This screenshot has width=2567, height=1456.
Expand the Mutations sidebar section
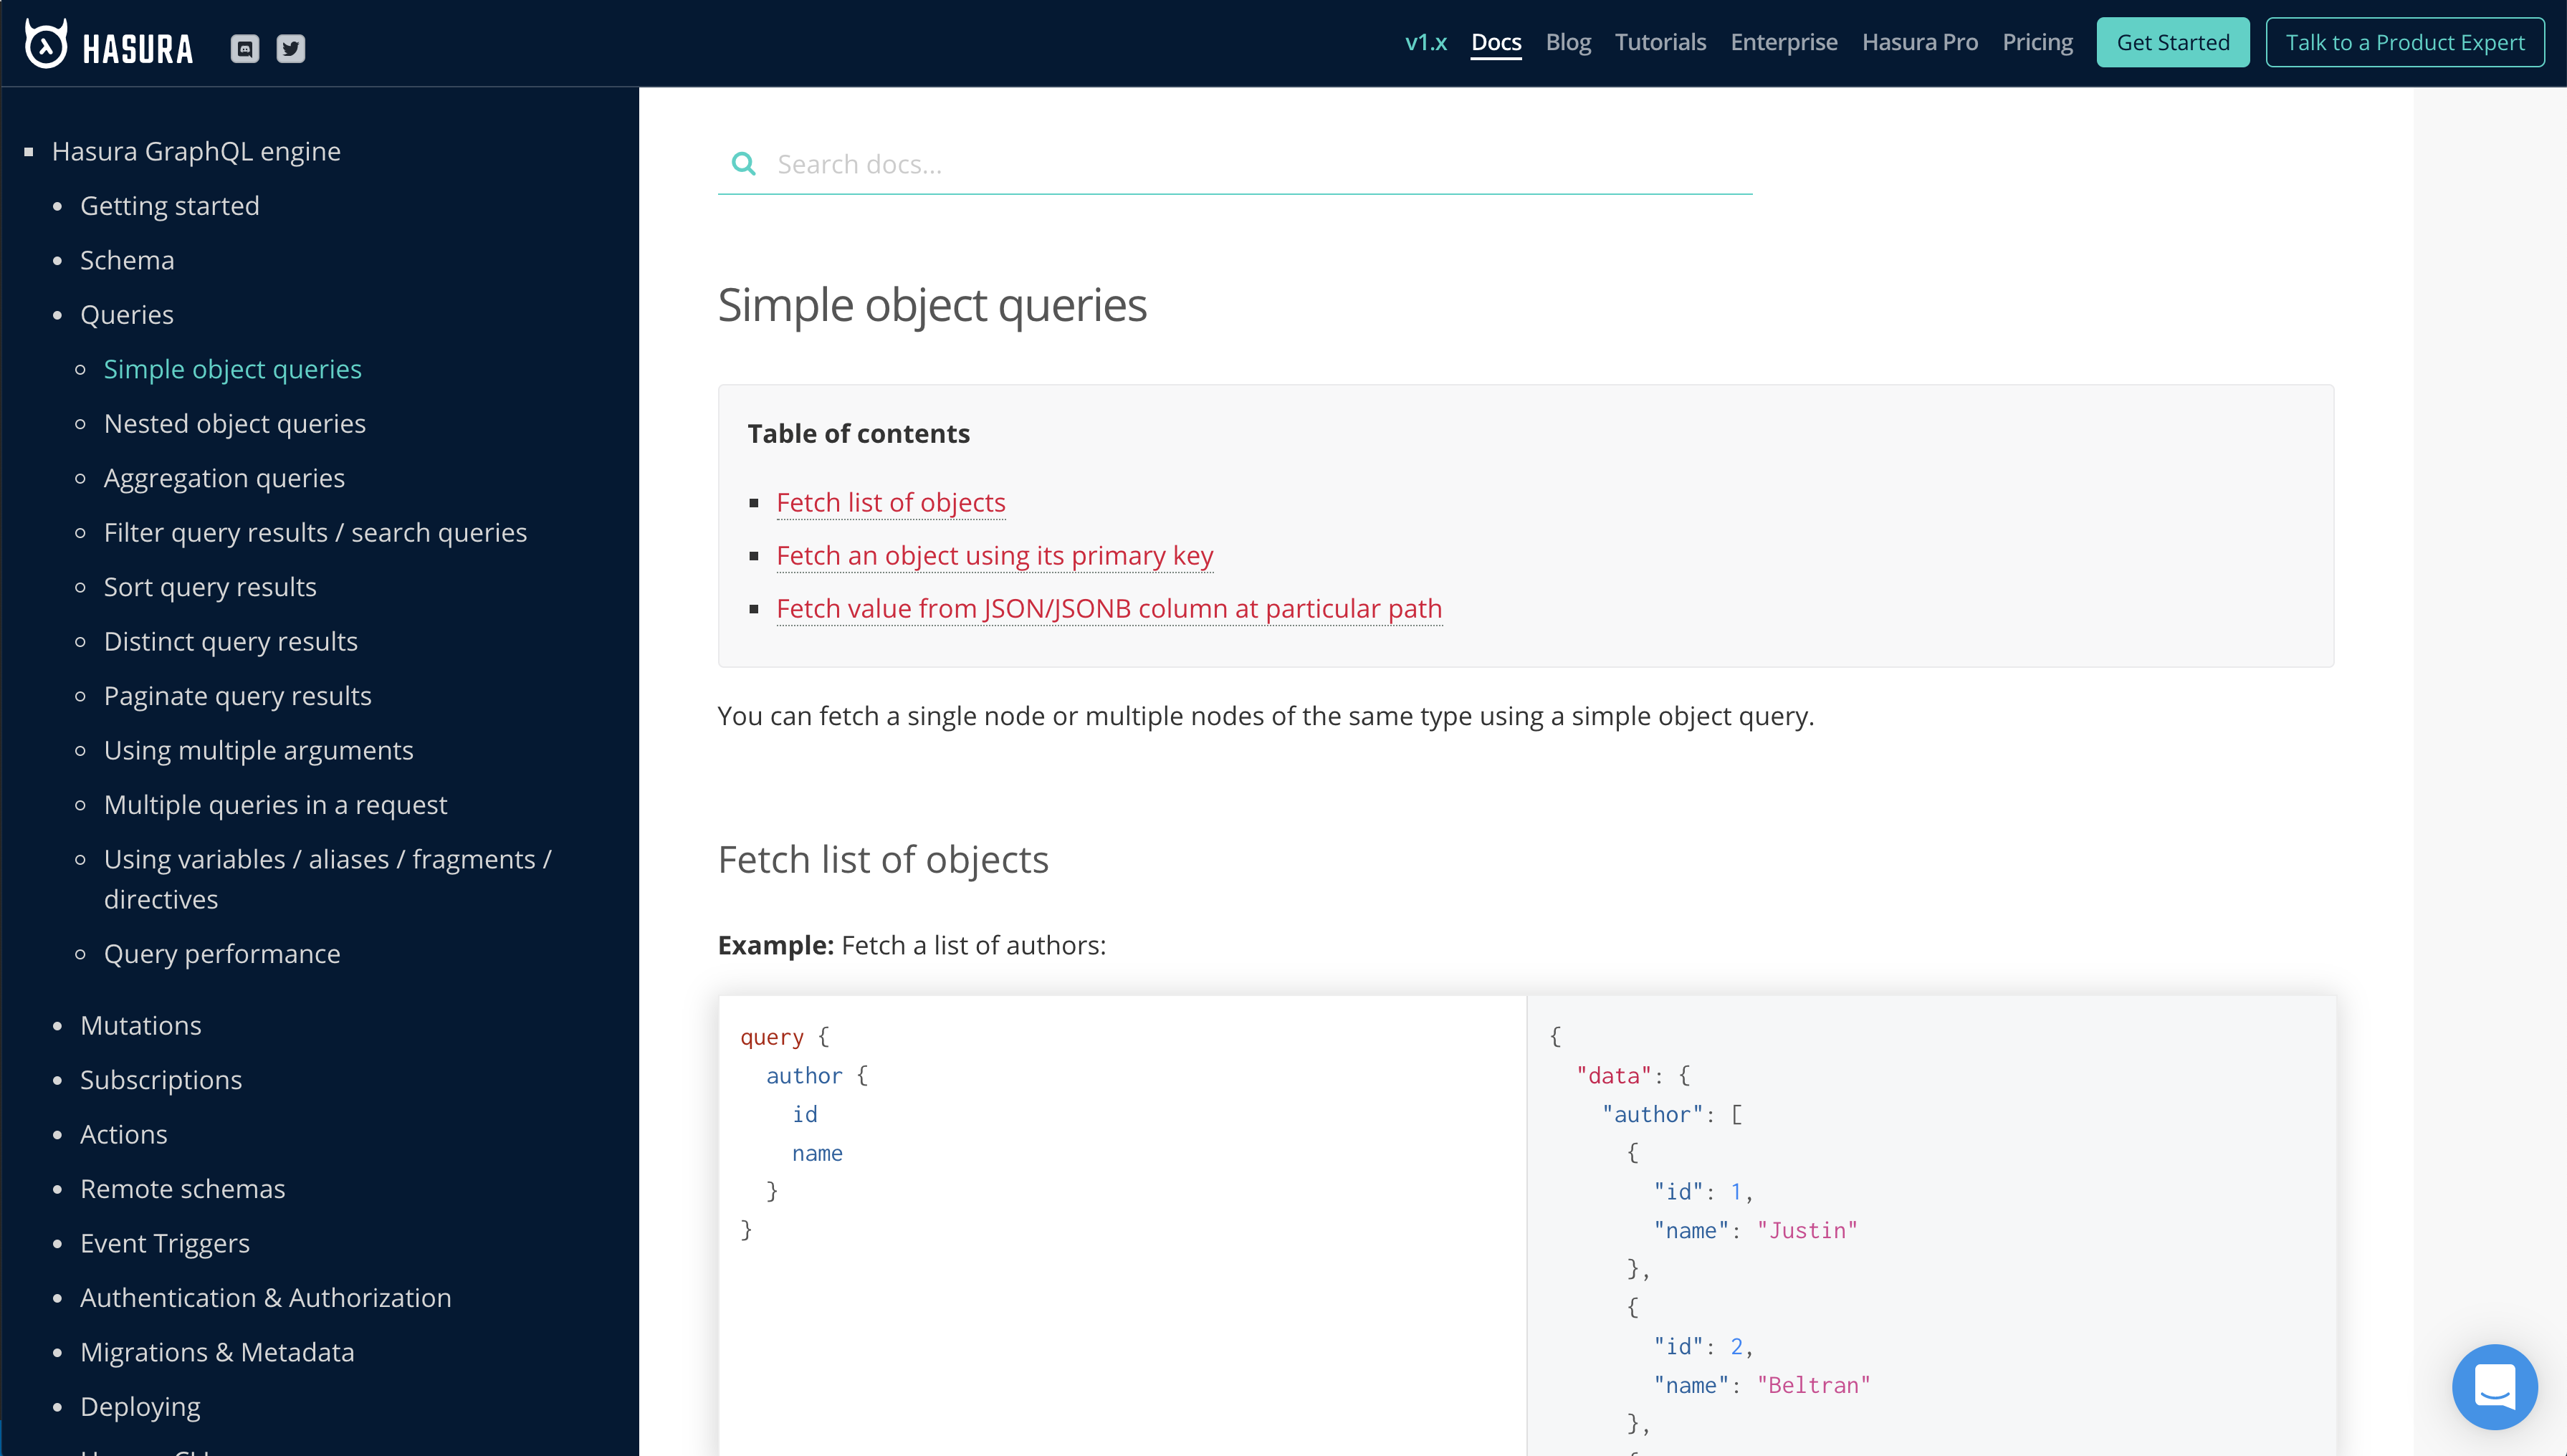click(x=140, y=1025)
